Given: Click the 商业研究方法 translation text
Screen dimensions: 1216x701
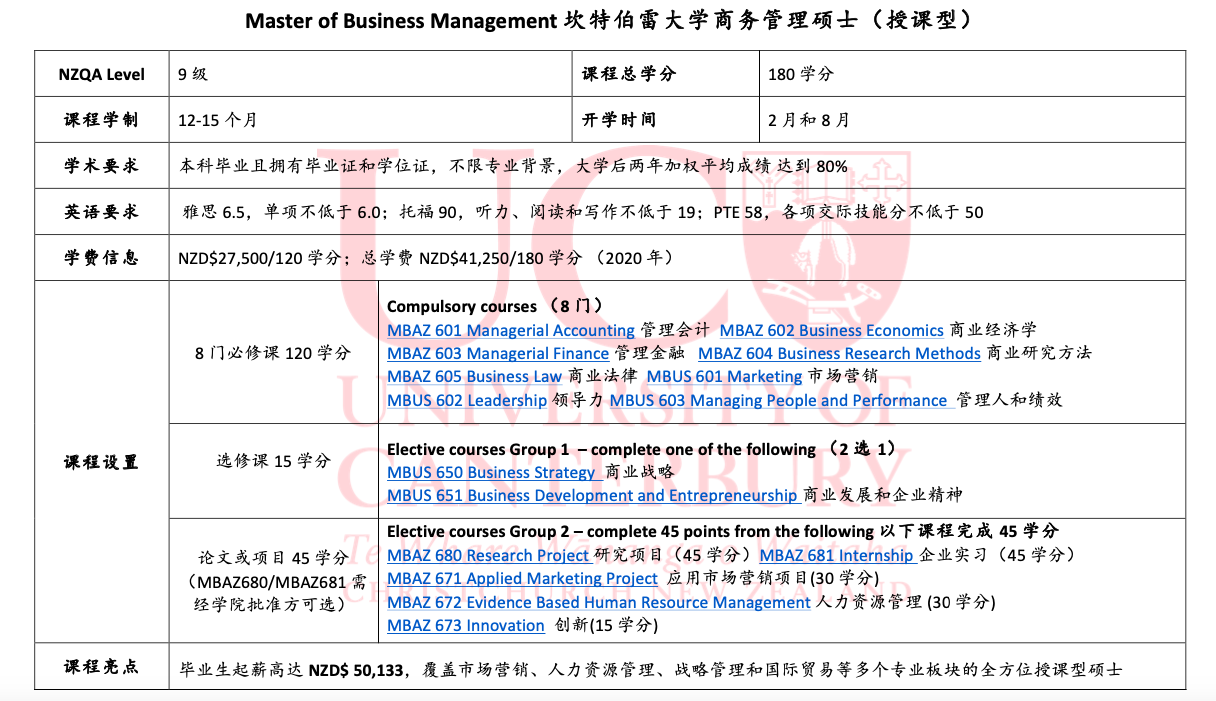Looking at the screenshot, I should (1038, 353).
